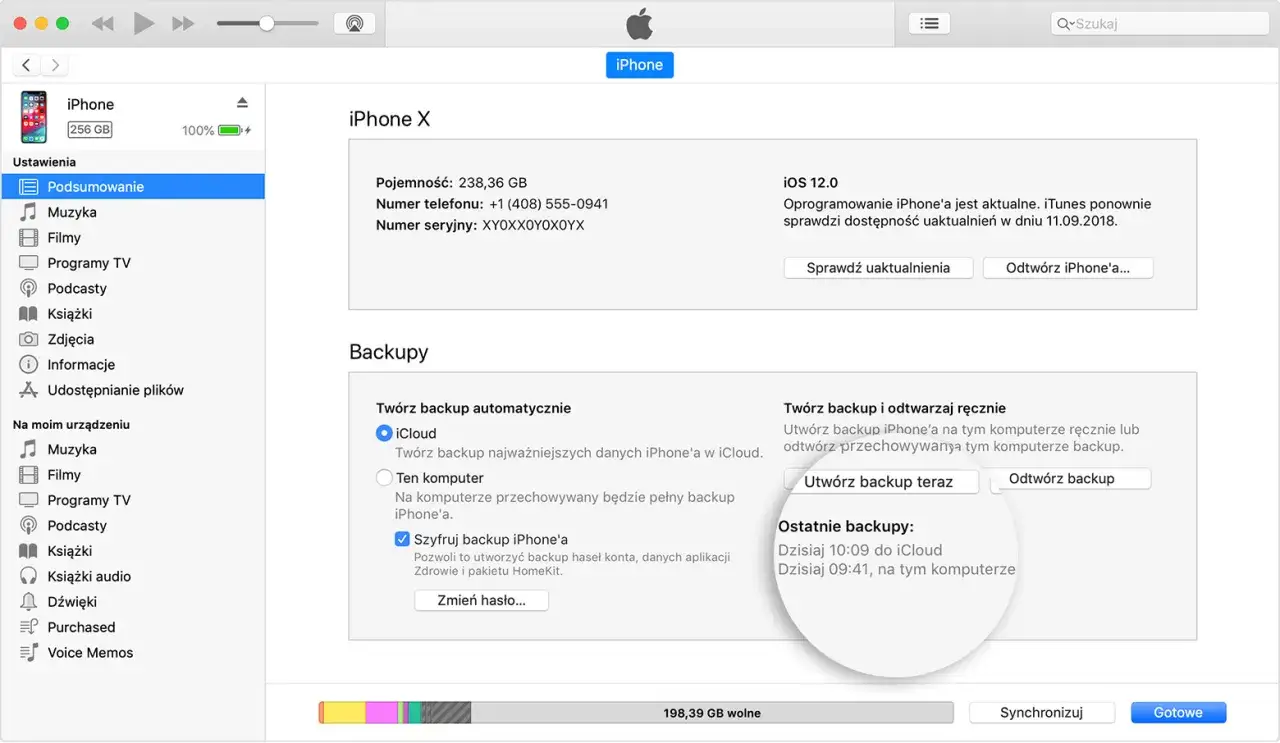Open the Filmy section under Ustawienia
Screen dimensions: 1280x743
click(66, 237)
